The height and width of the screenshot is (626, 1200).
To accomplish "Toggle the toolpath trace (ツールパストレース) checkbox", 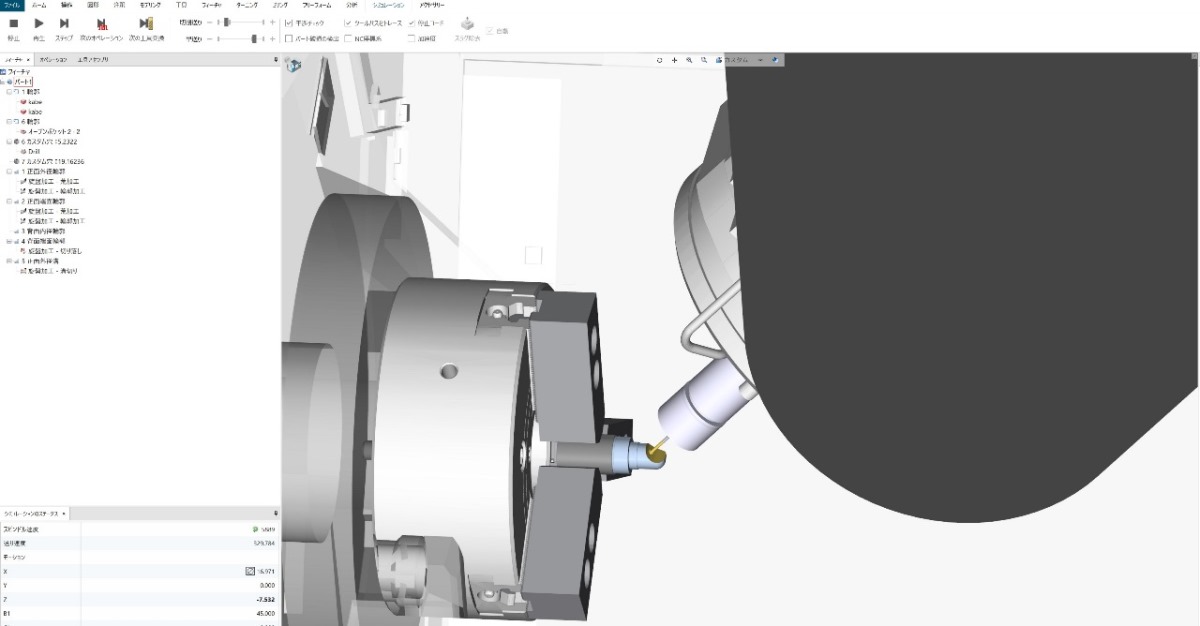I will pyautogui.click(x=348, y=22).
